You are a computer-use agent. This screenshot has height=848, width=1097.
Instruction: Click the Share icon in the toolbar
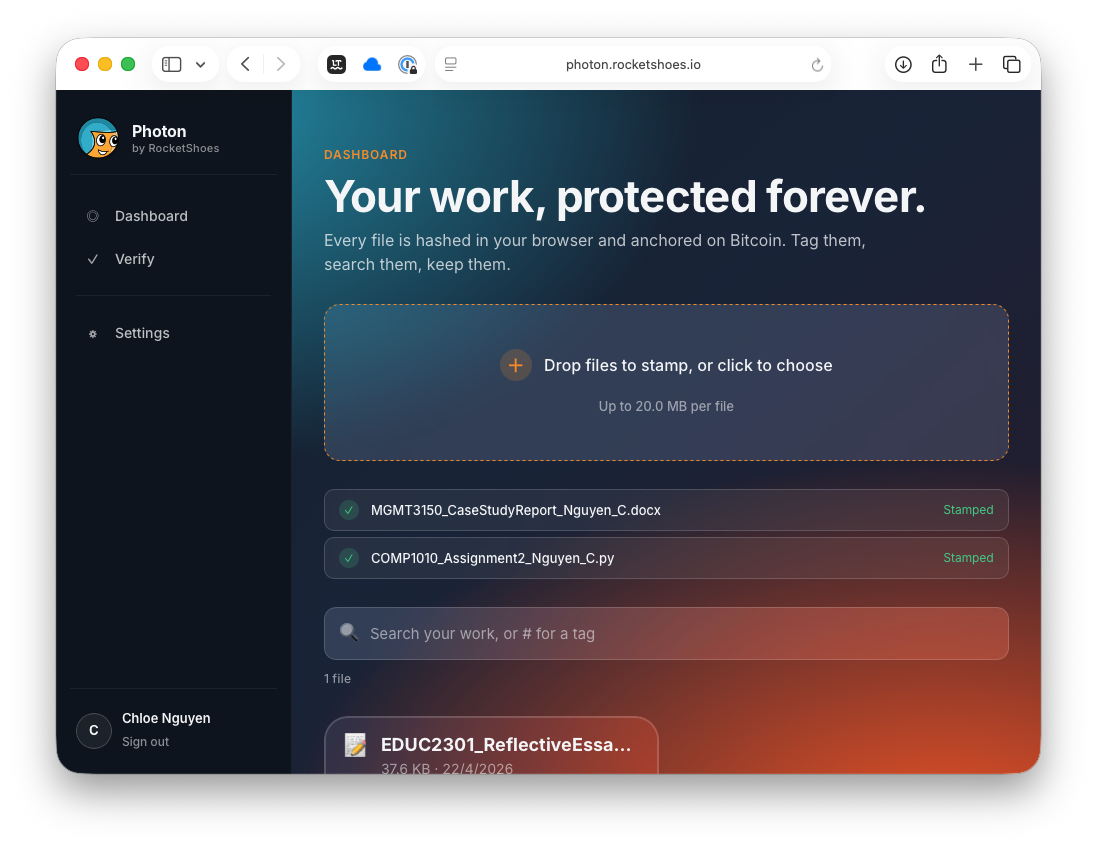(939, 65)
